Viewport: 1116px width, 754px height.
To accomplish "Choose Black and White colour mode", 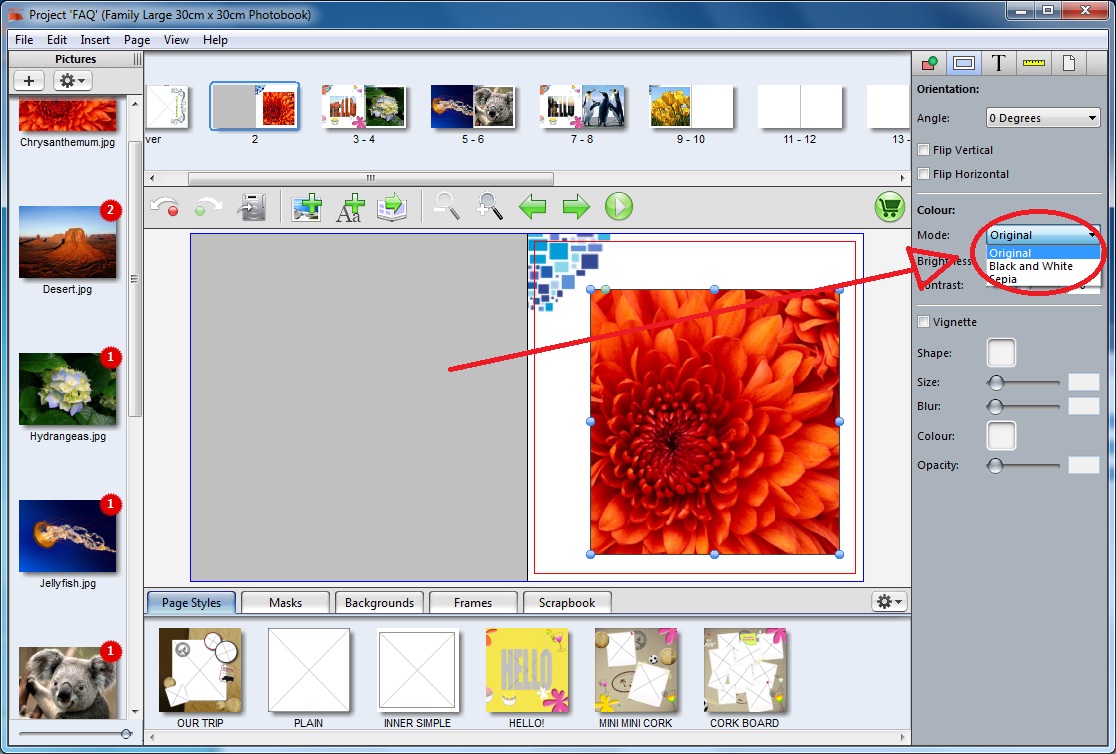I will click(1030, 267).
